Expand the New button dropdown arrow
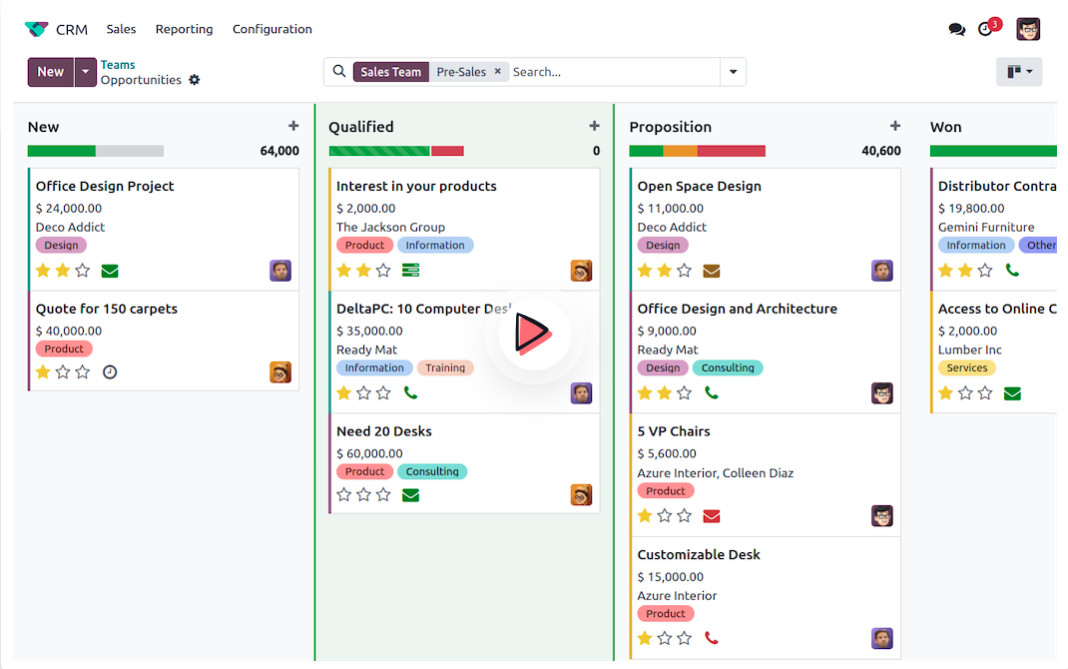Screen dimensions: 1068x669 [x=85, y=72]
